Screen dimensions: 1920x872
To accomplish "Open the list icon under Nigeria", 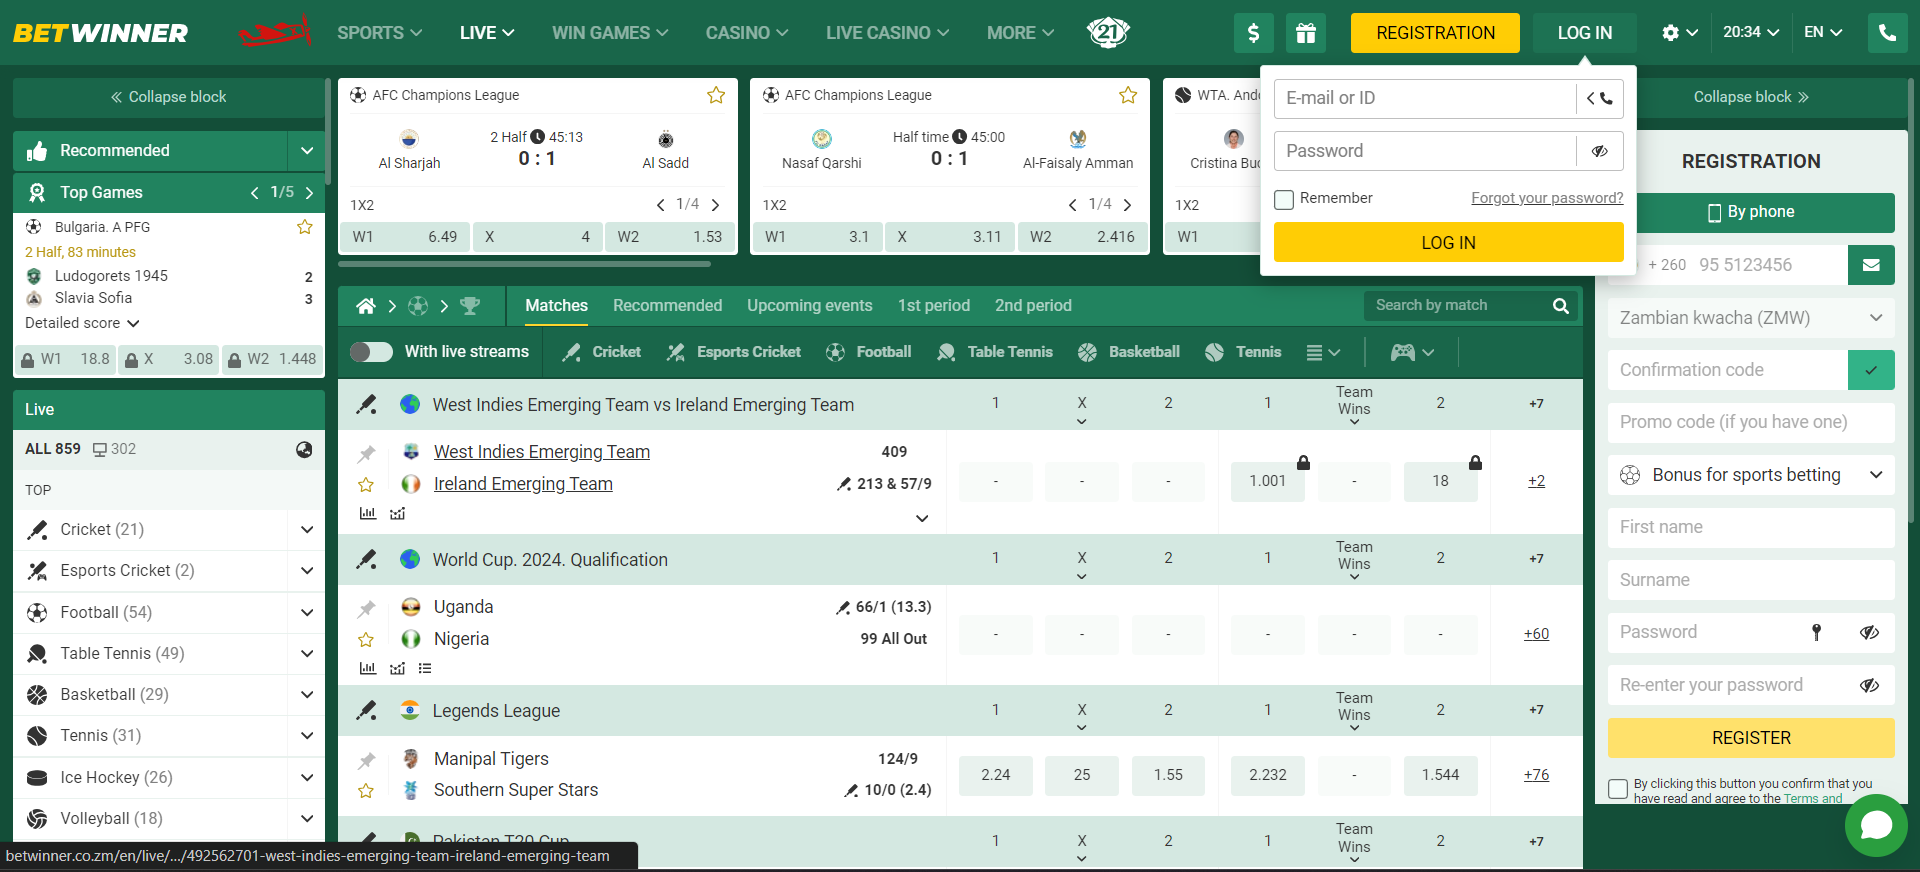I will pos(425,668).
